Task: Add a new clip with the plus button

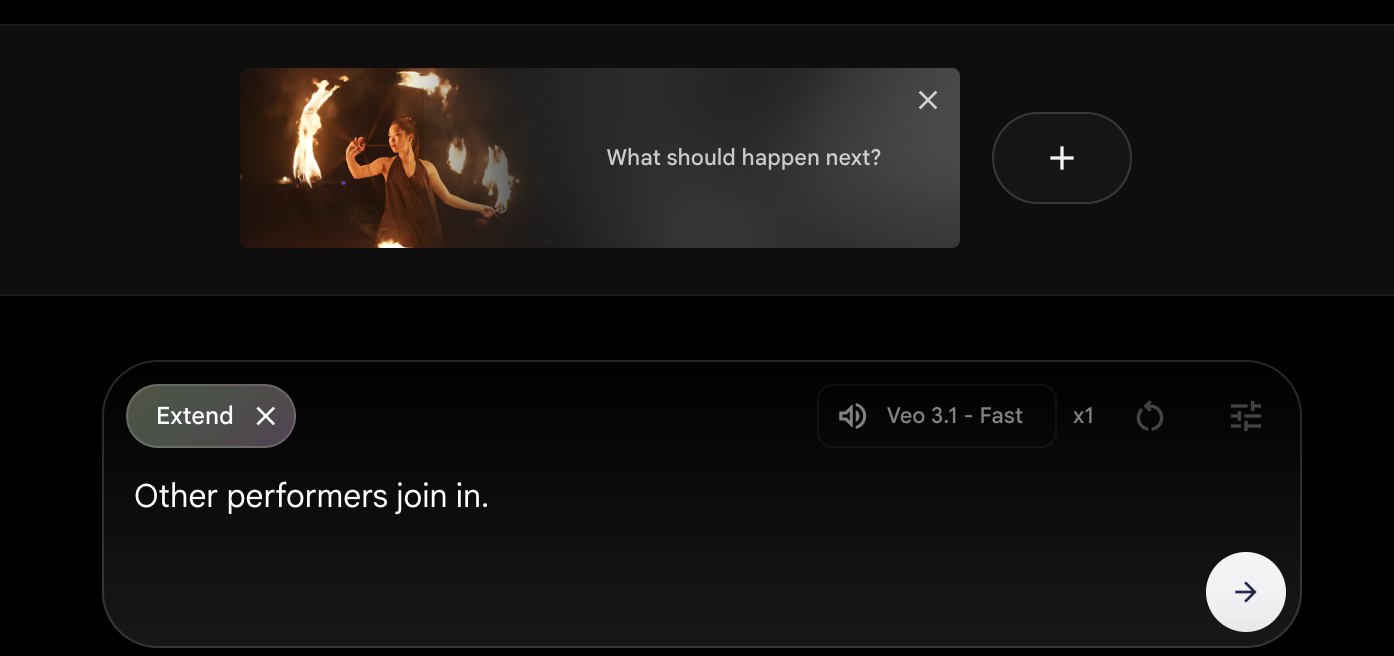Action: tap(1061, 158)
